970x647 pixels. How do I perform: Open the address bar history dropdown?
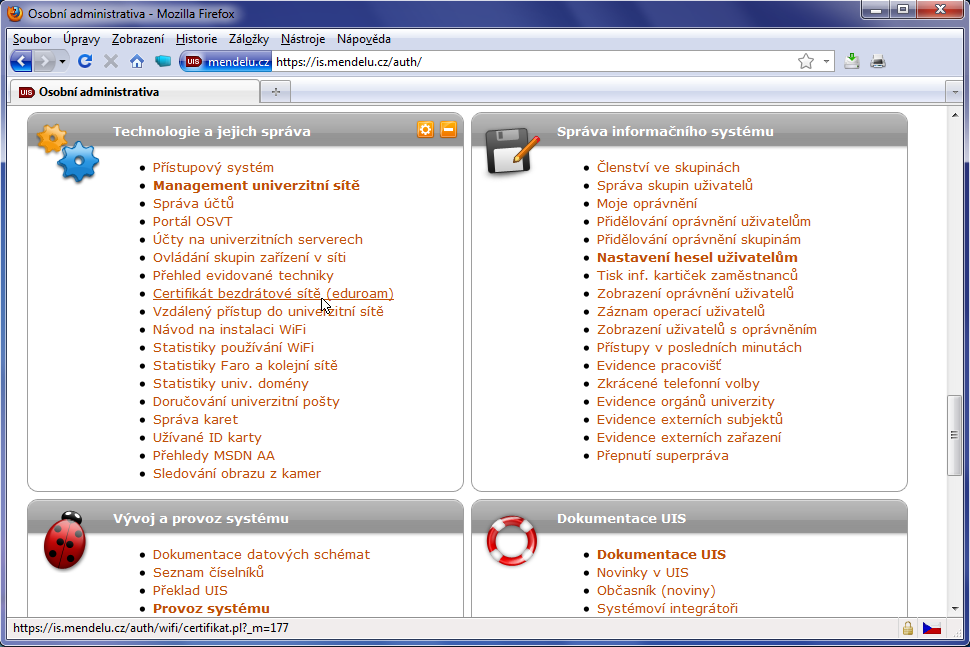coord(826,61)
